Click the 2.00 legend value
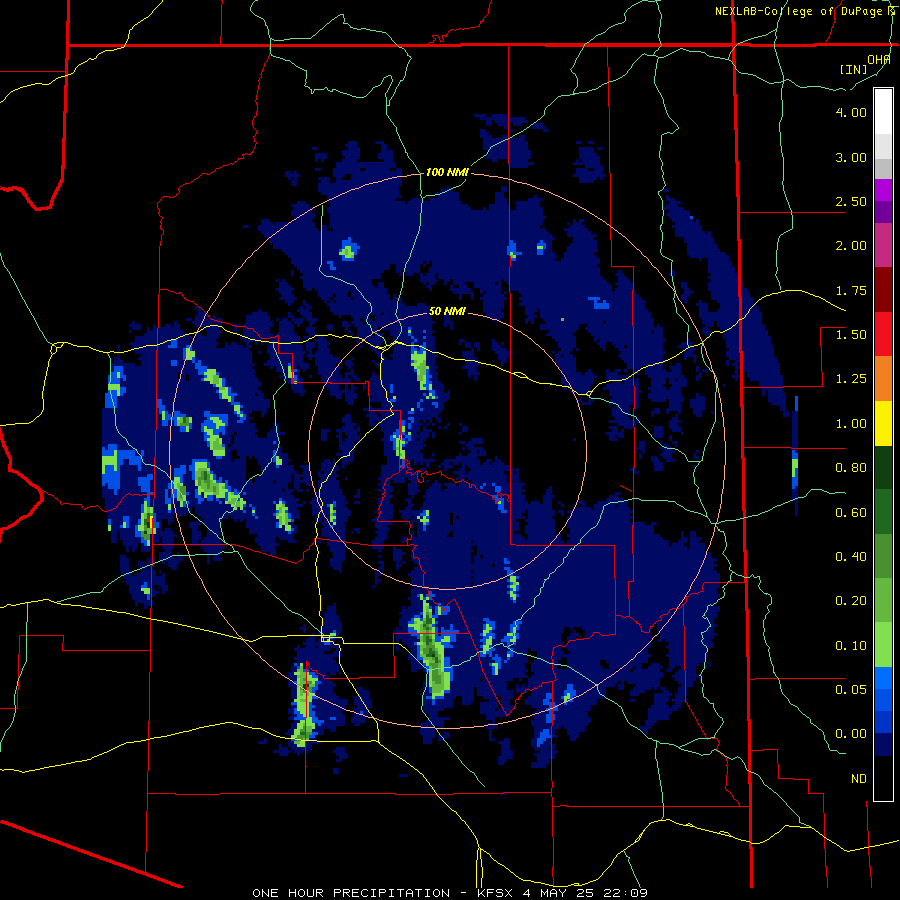This screenshot has width=900, height=900. coord(851,246)
